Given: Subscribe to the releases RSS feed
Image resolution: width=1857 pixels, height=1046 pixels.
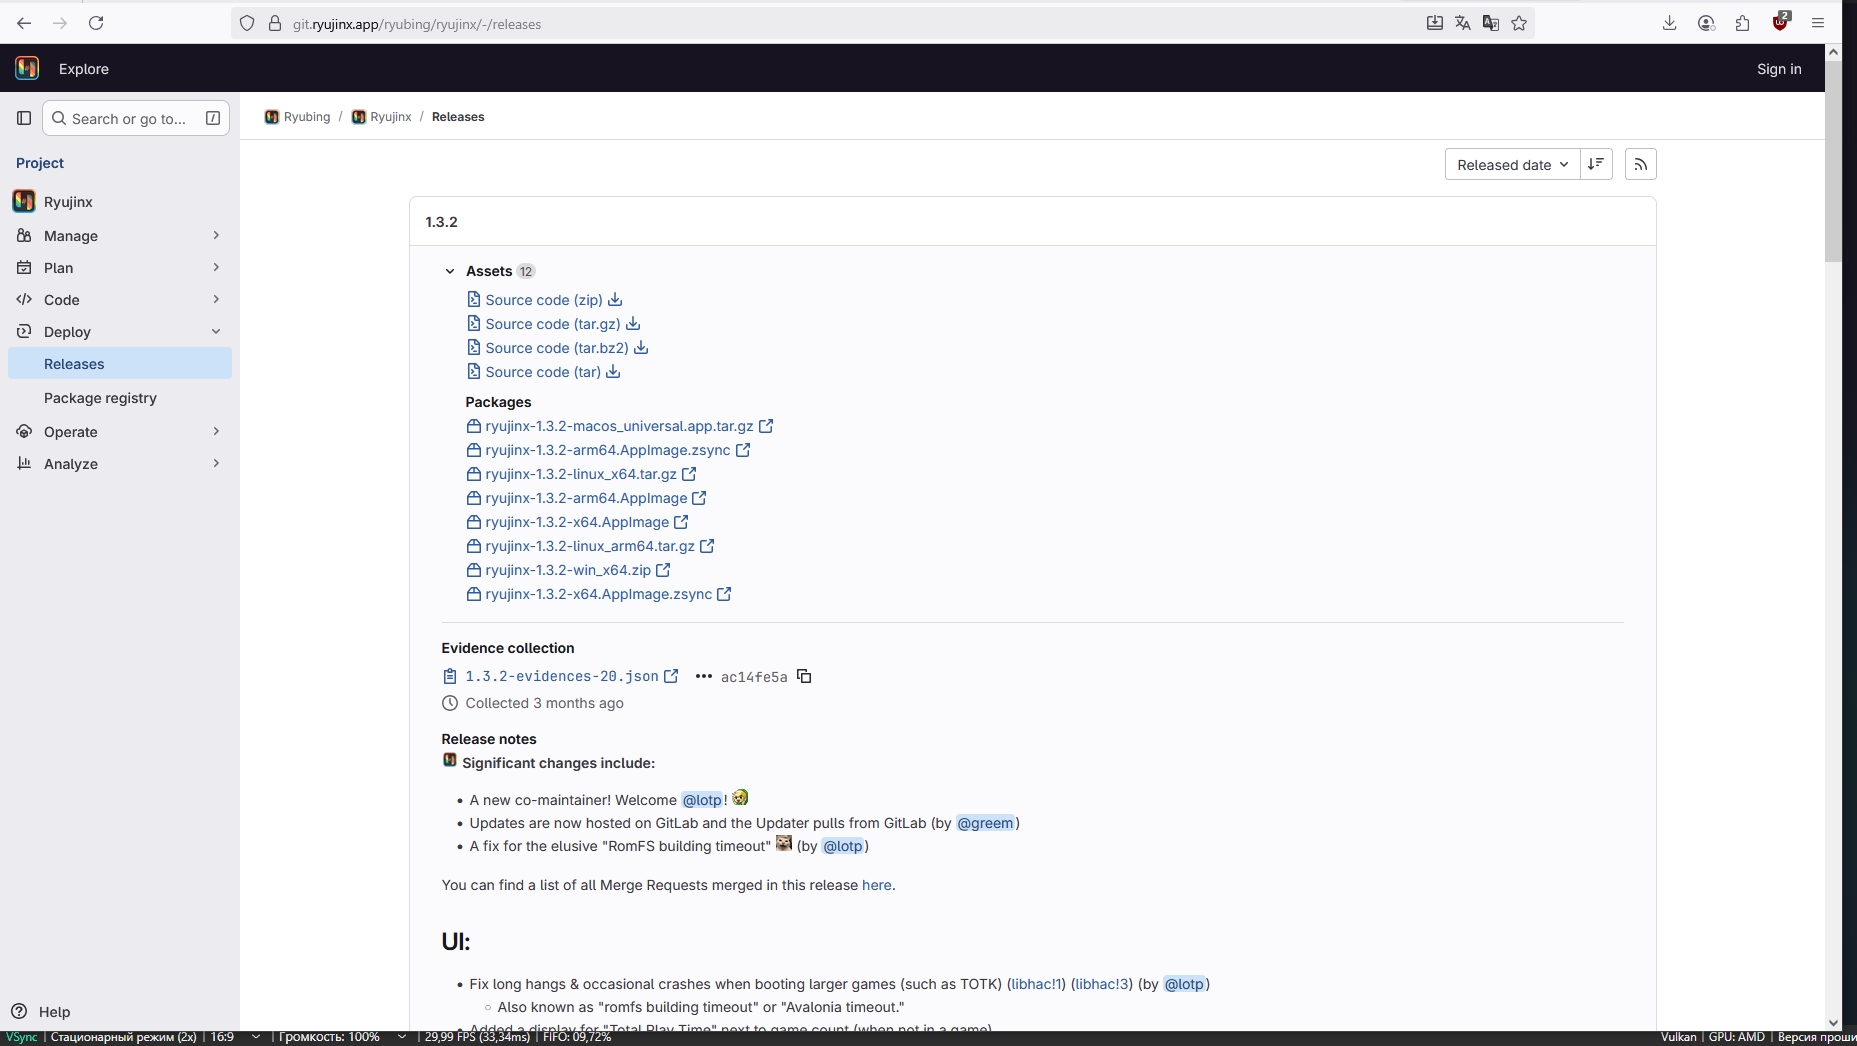Looking at the screenshot, I should click(x=1641, y=164).
